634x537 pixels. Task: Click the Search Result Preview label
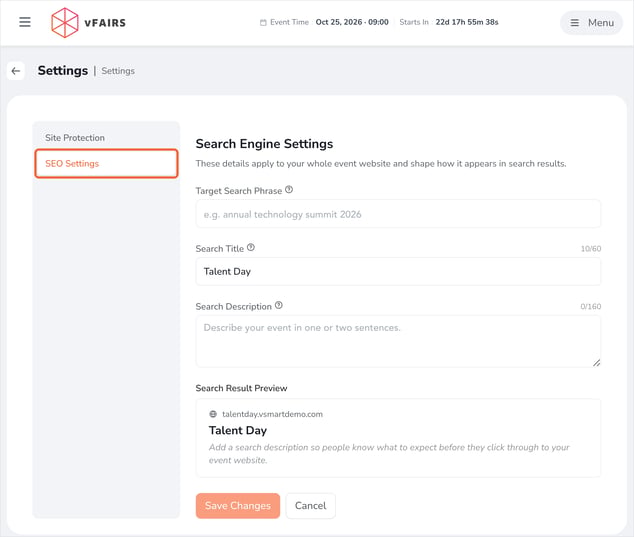point(241,388)
